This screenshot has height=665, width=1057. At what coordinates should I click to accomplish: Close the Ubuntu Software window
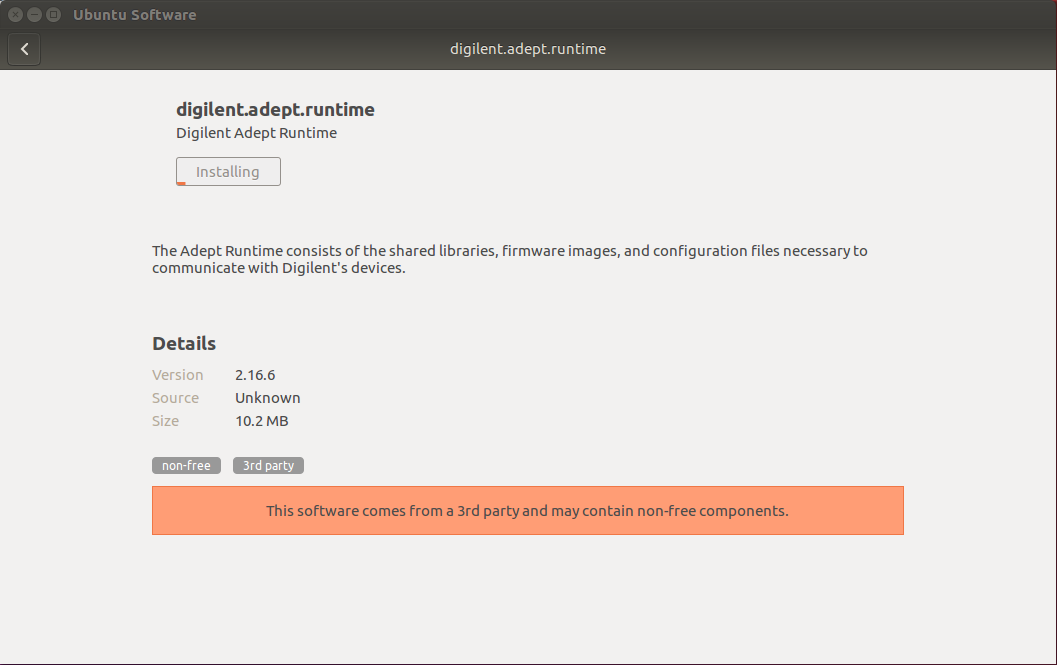click(x=16, y=14)
